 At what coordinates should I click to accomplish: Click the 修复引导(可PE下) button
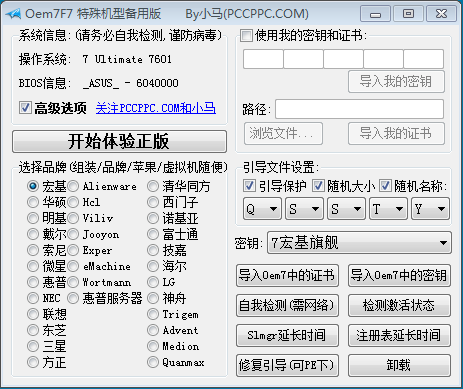tap(287, 365)
